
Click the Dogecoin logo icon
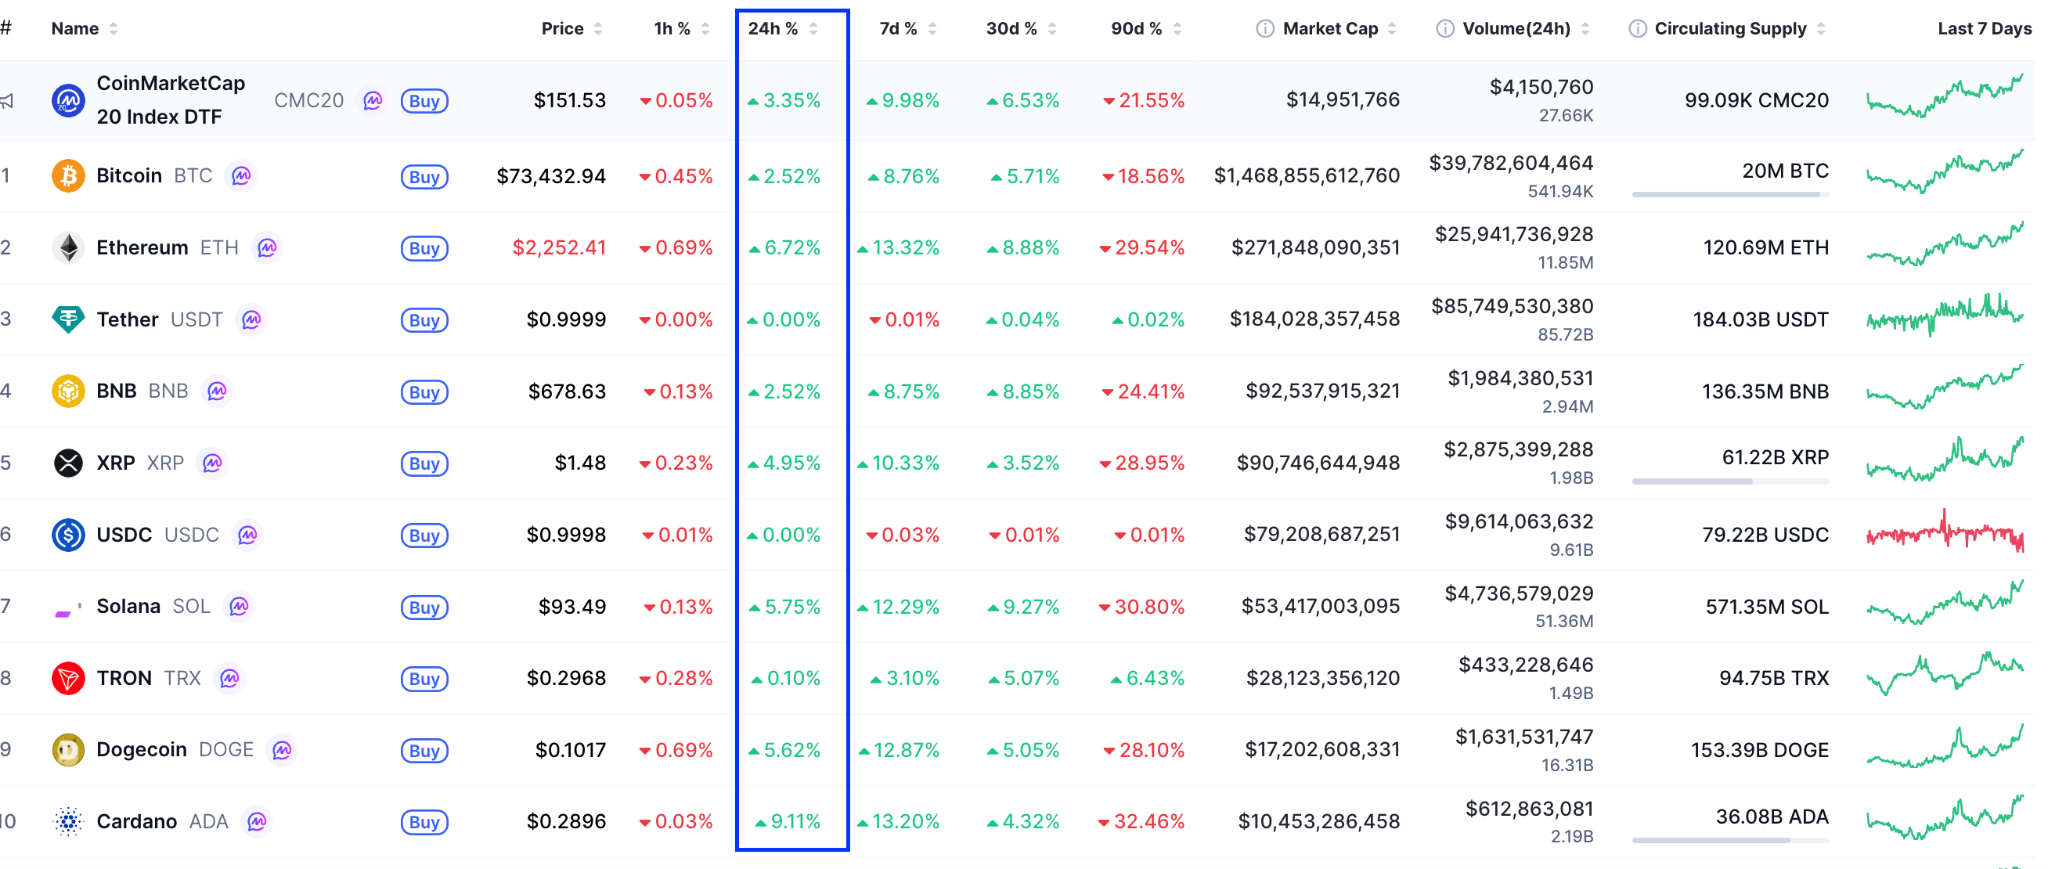[x=68, y=750]
